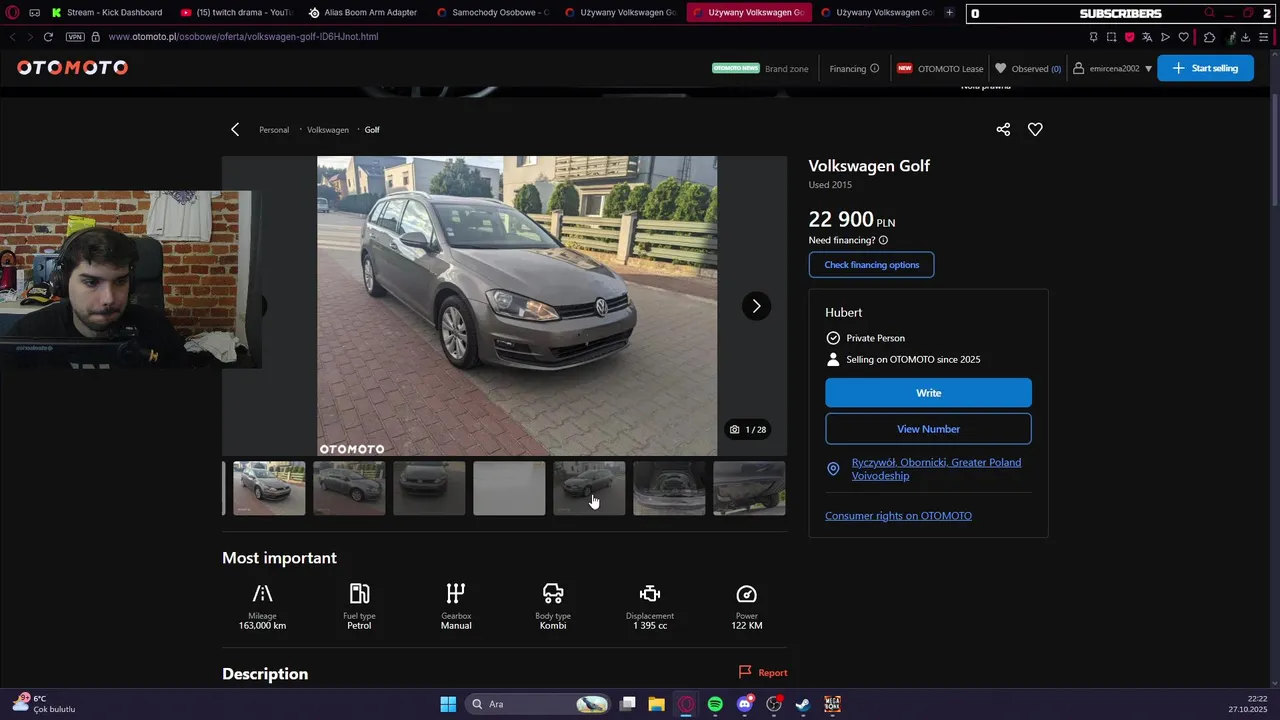Click the Write button to message seller

928,393
